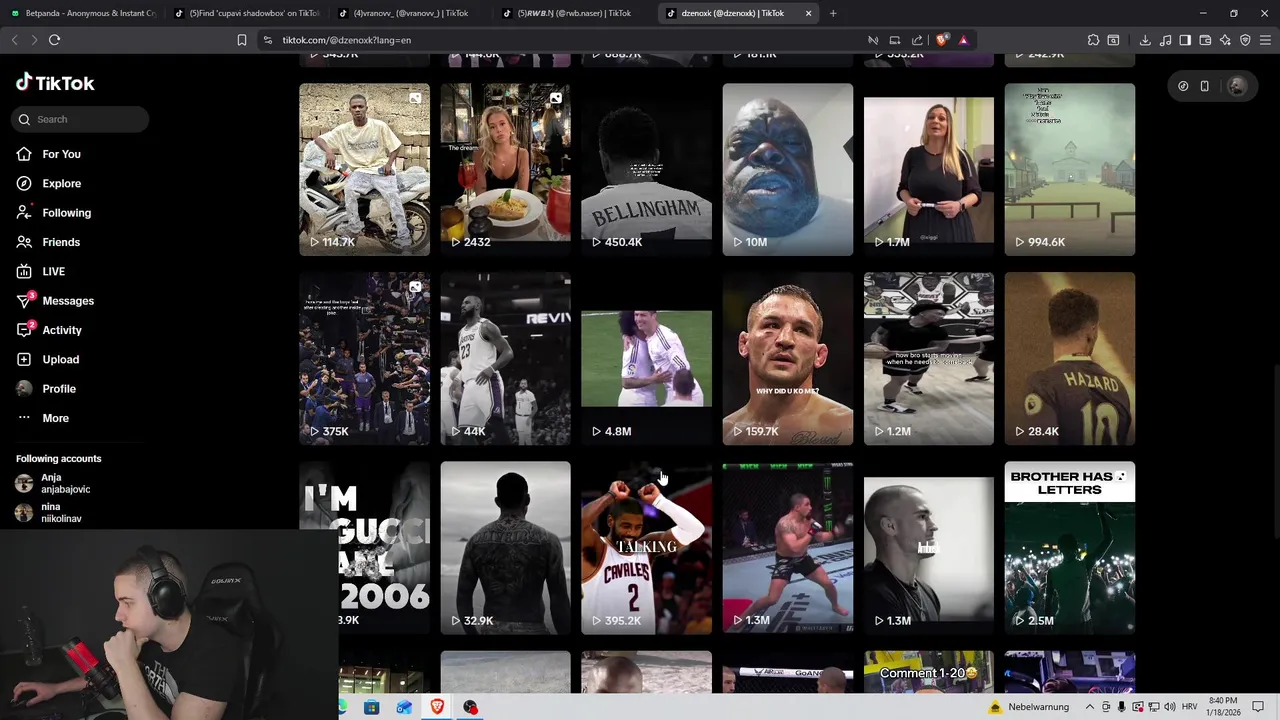
Task: Reload the page with the refresh icon
Action: pos(54,40)
